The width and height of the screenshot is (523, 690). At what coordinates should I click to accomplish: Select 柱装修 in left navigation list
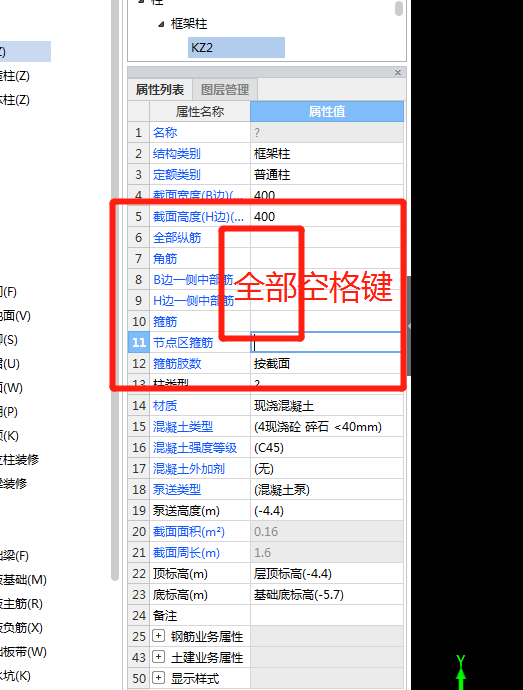point(19,459)
